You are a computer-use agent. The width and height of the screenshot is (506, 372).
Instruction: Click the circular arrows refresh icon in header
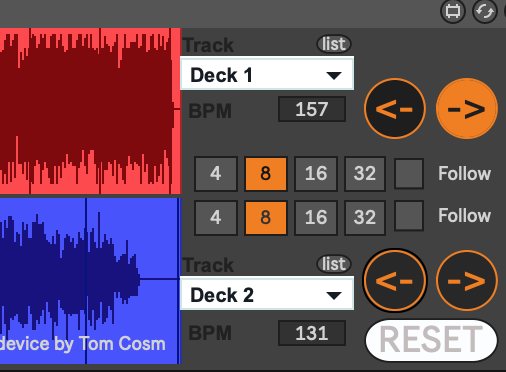[x=485, y=11]
